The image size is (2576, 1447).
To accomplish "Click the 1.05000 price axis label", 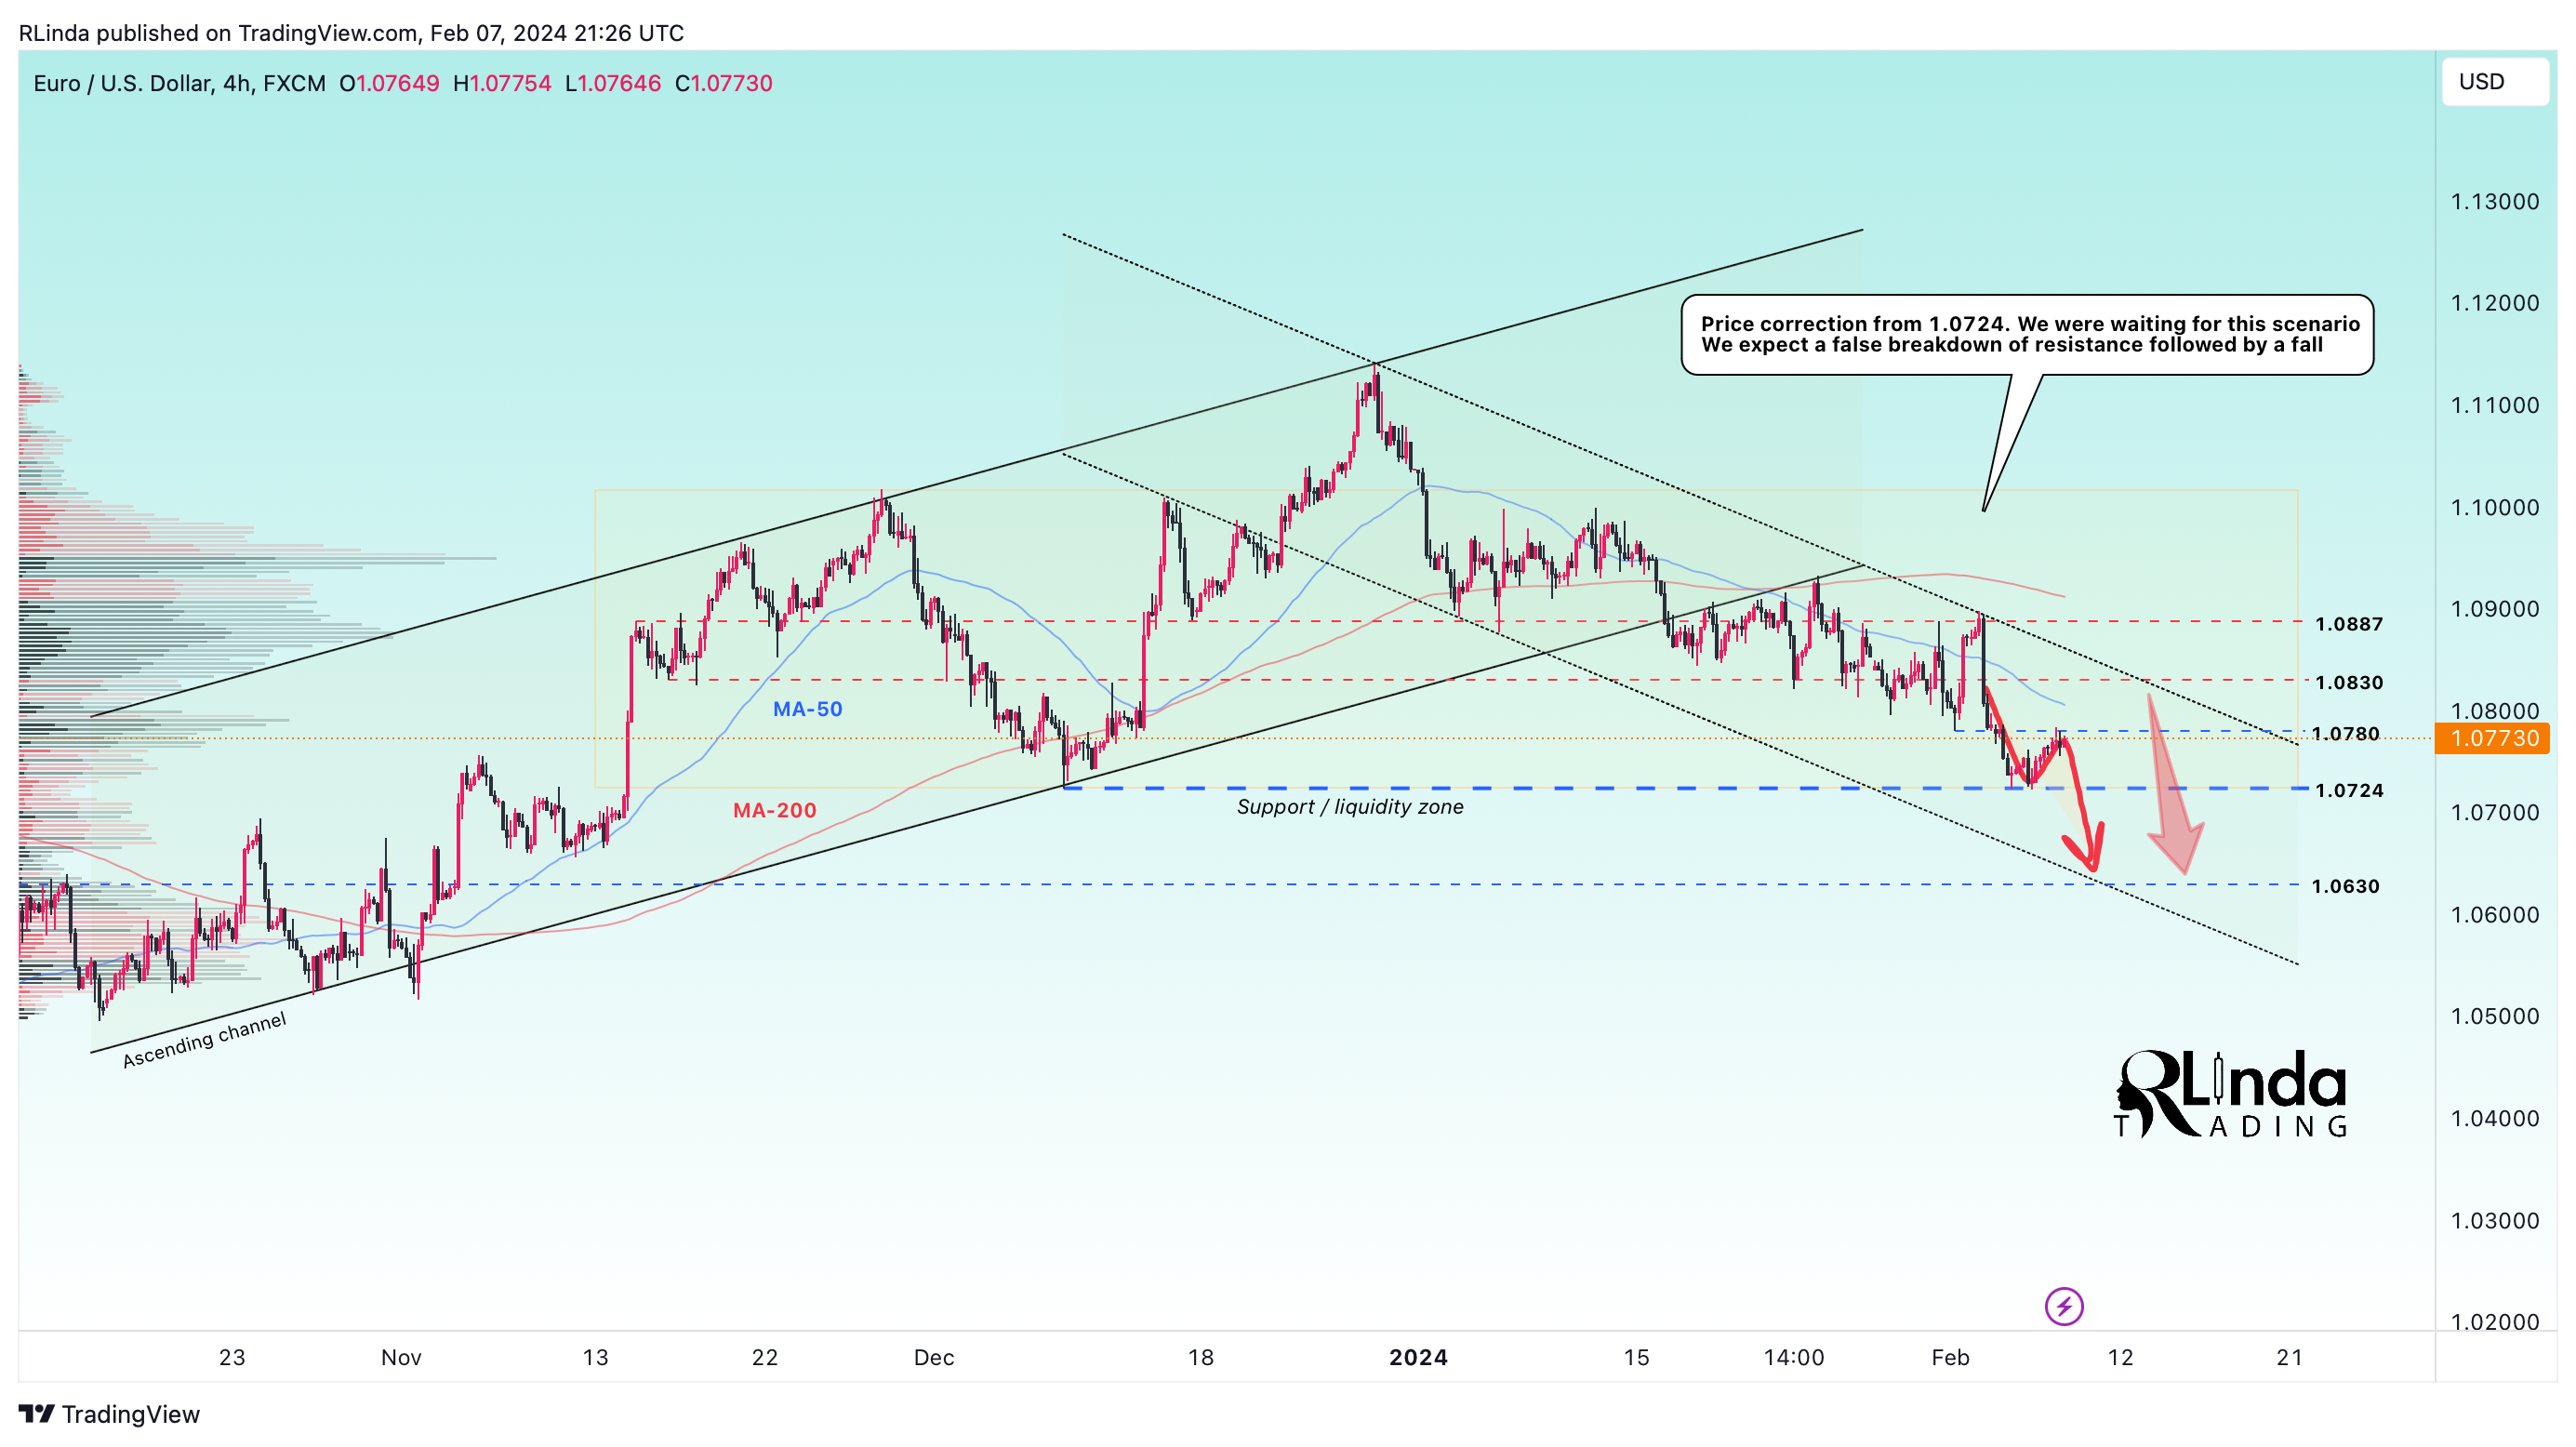I will pos(2495,1016).
